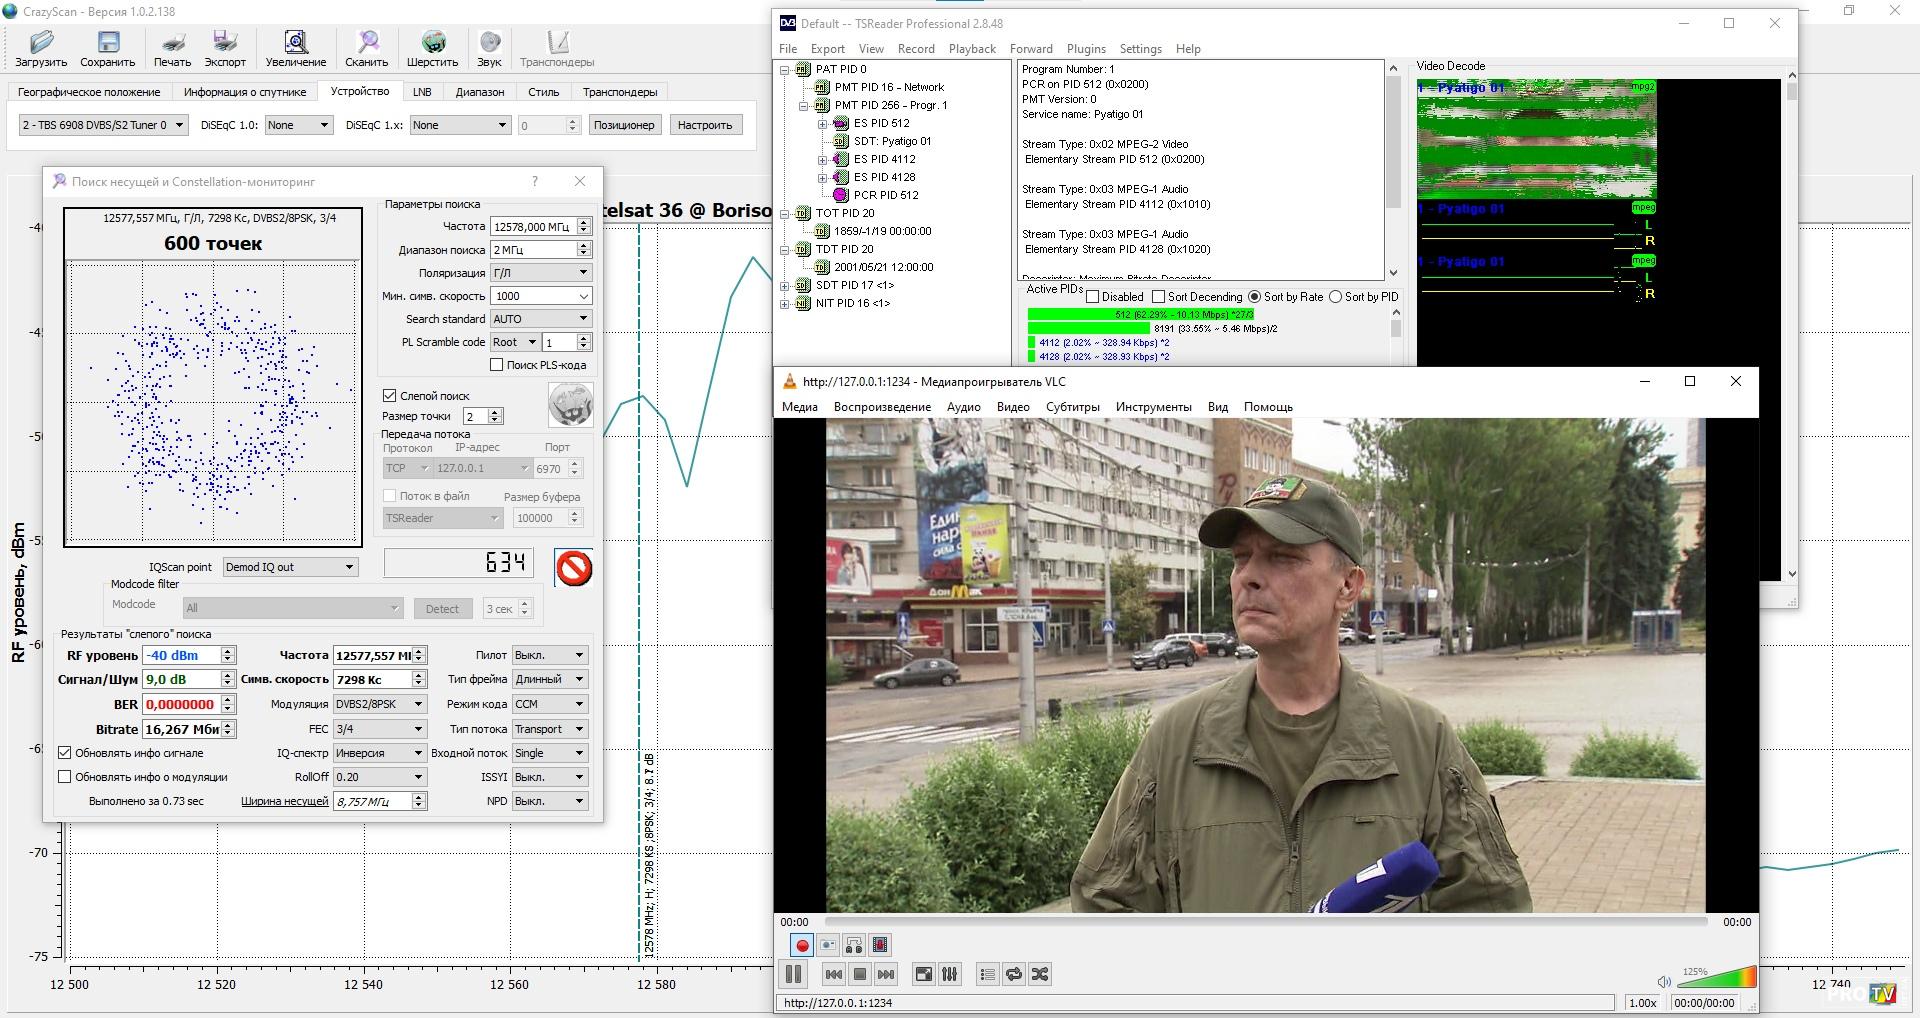Screen dimensions: 1920x1018
Task: Click the Настроить button
Action: pyautogui.click(x=704, y=125)
